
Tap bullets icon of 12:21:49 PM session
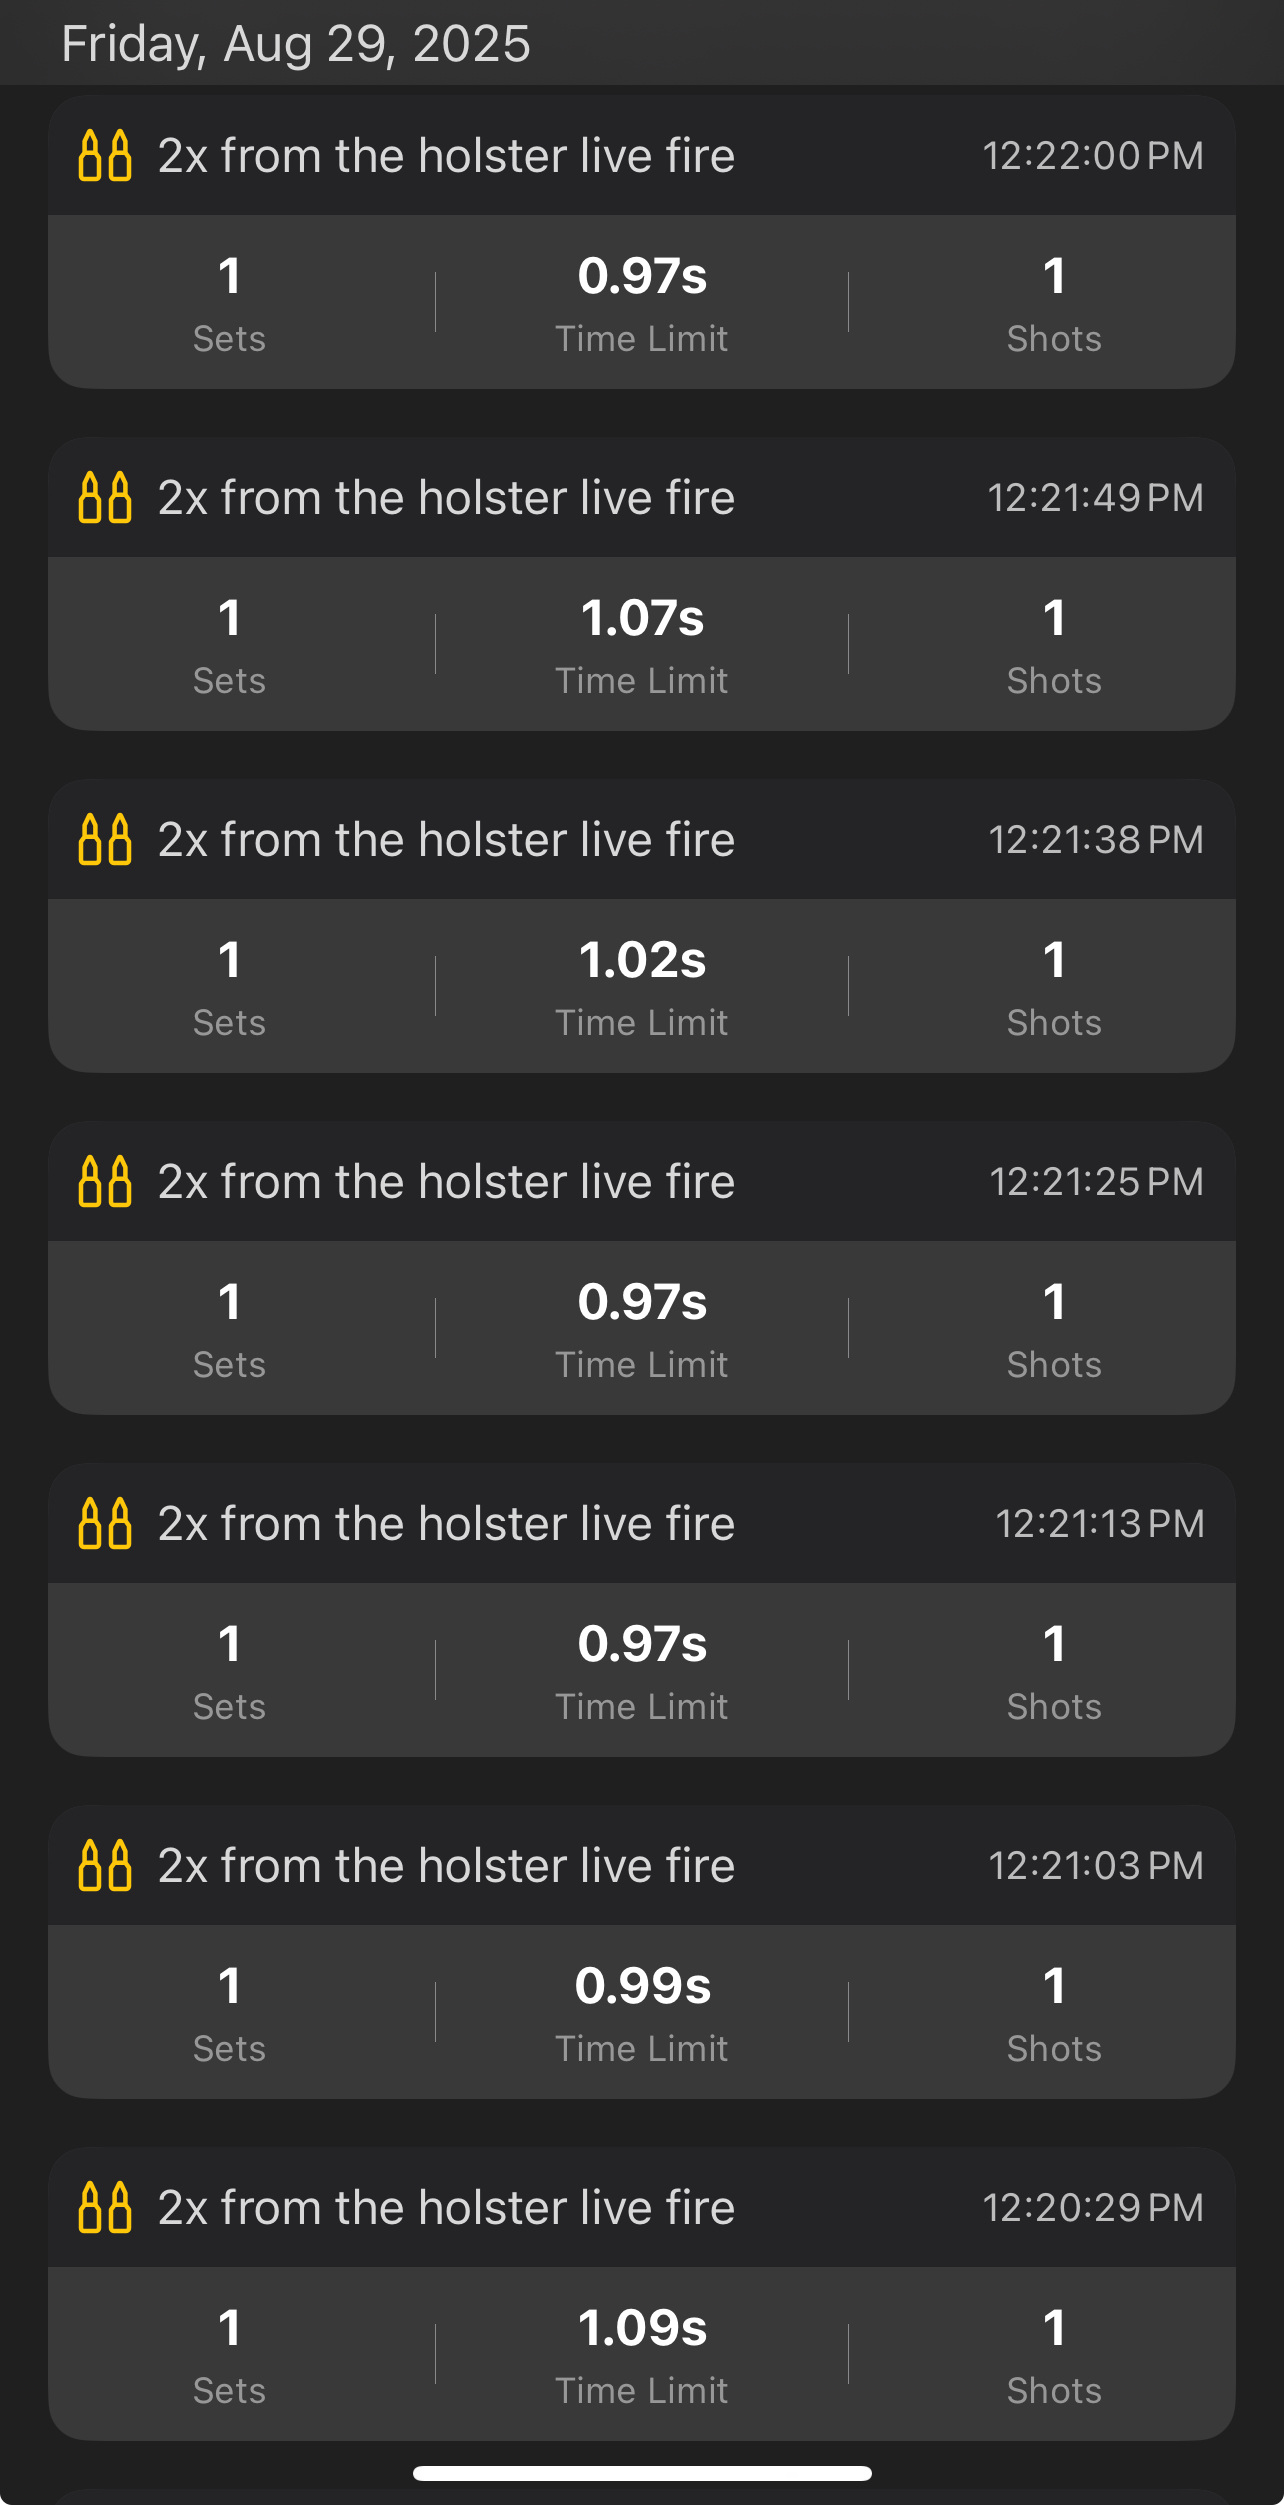click(x=105, y=498)
